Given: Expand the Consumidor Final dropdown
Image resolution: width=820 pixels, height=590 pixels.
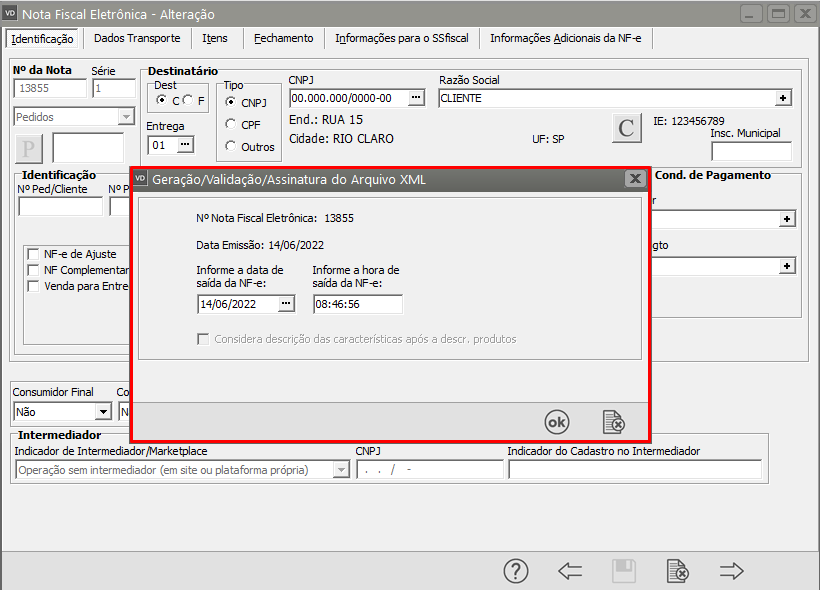Looking at the screenshot, I should tap(102, 411).
